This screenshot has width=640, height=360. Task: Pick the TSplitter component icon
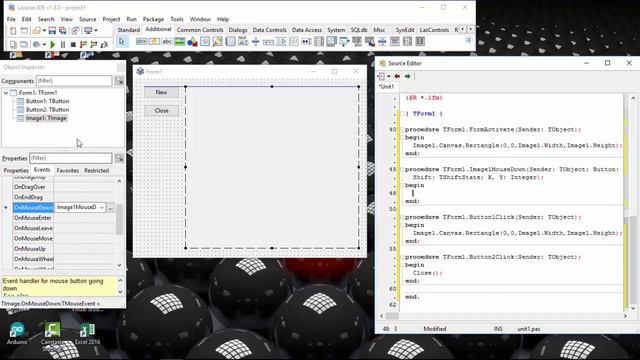(x=256, y=42)
